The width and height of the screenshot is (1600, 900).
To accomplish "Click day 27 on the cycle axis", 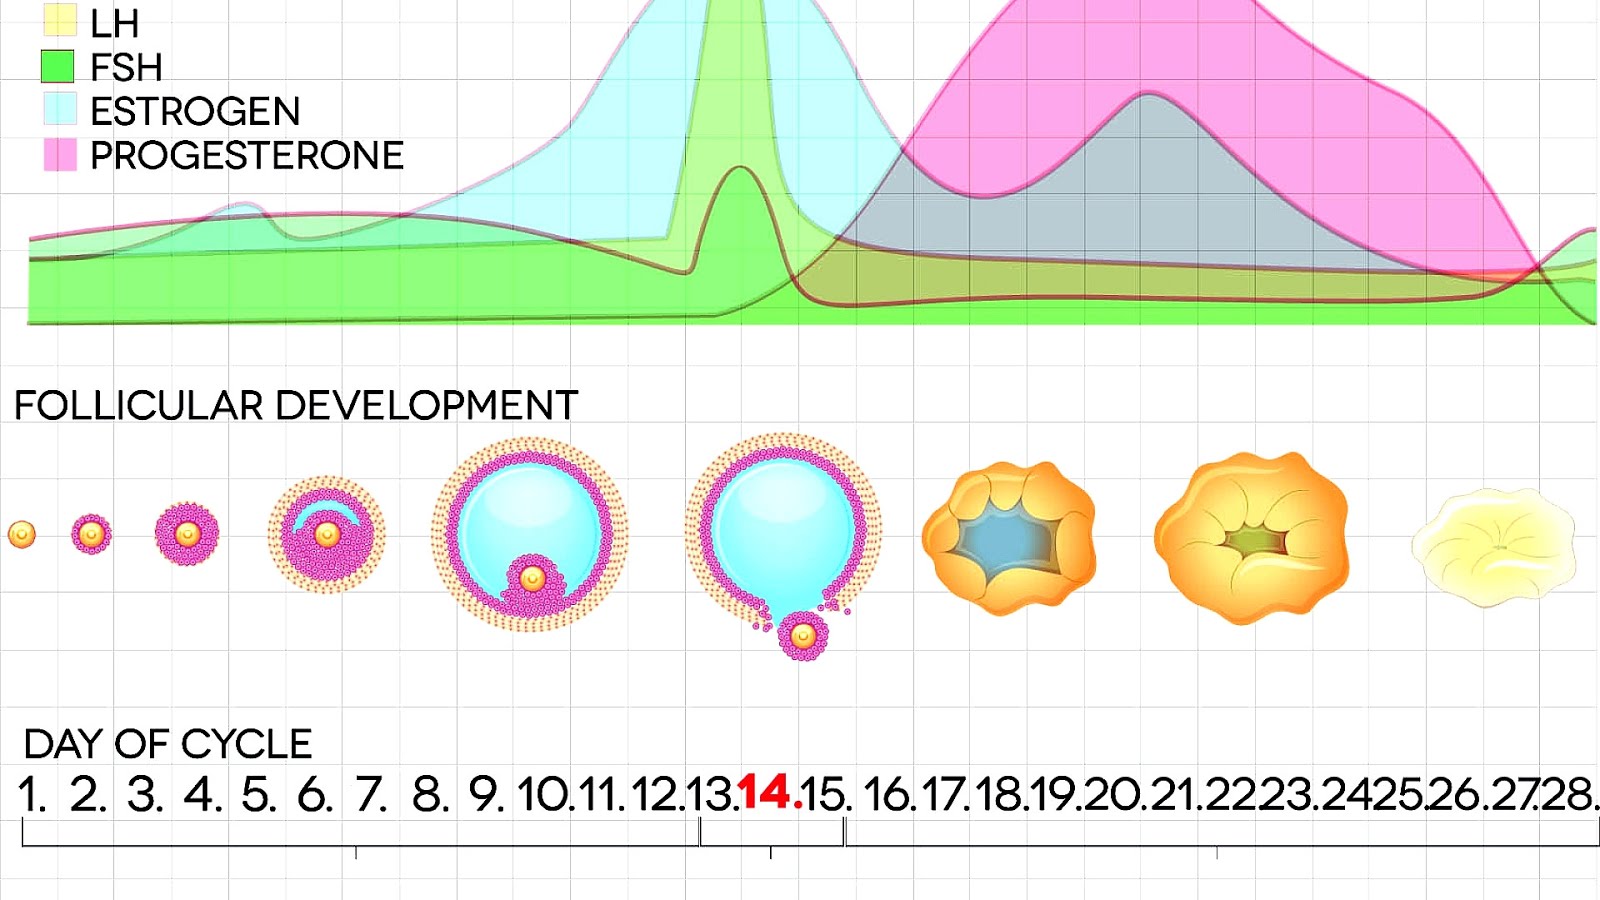I will [1515, 795].
